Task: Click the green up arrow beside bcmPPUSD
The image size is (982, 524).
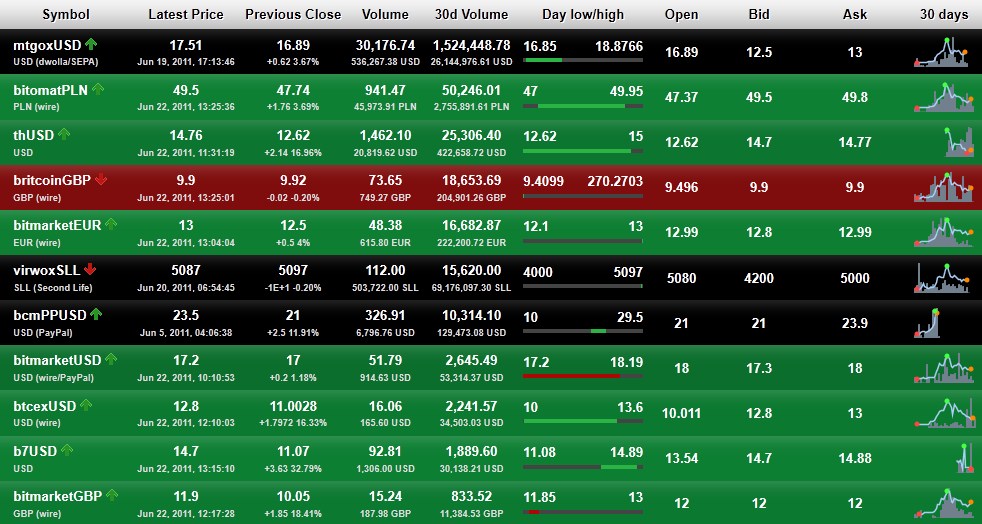Action: [x=95, y=314]
